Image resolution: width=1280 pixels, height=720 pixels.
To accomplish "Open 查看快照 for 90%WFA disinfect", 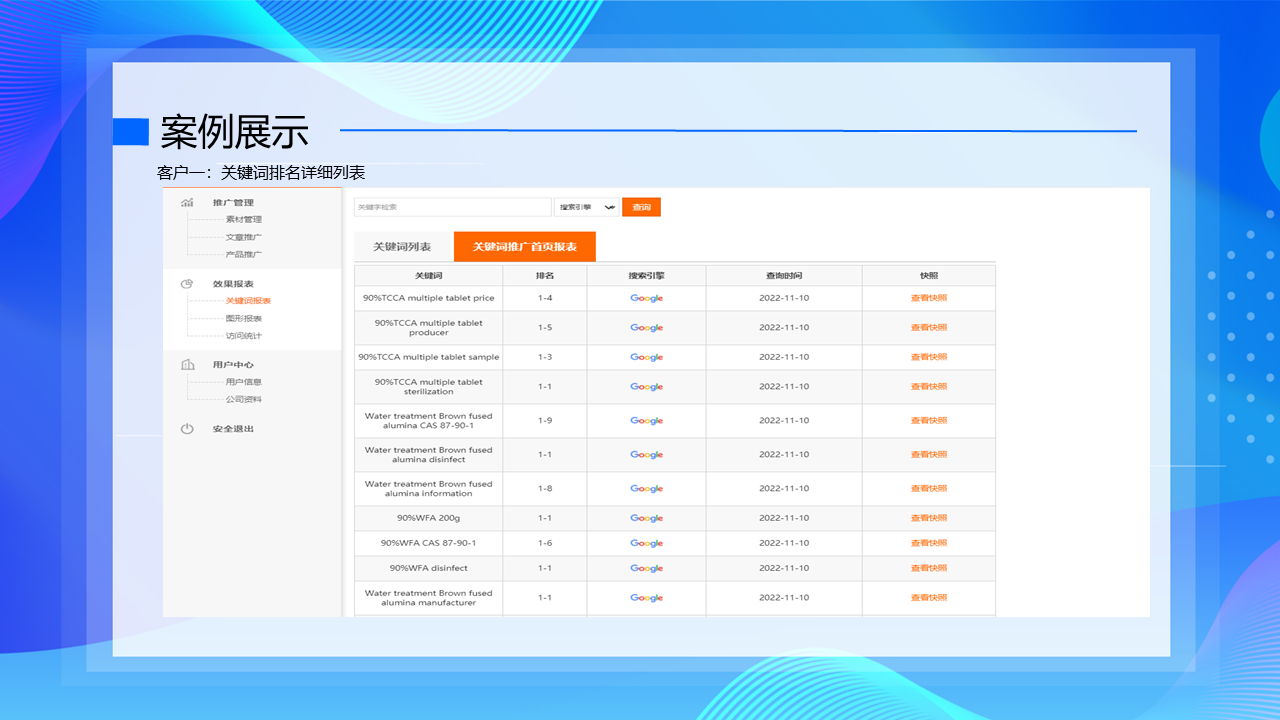I will click(x=928, y=568).
